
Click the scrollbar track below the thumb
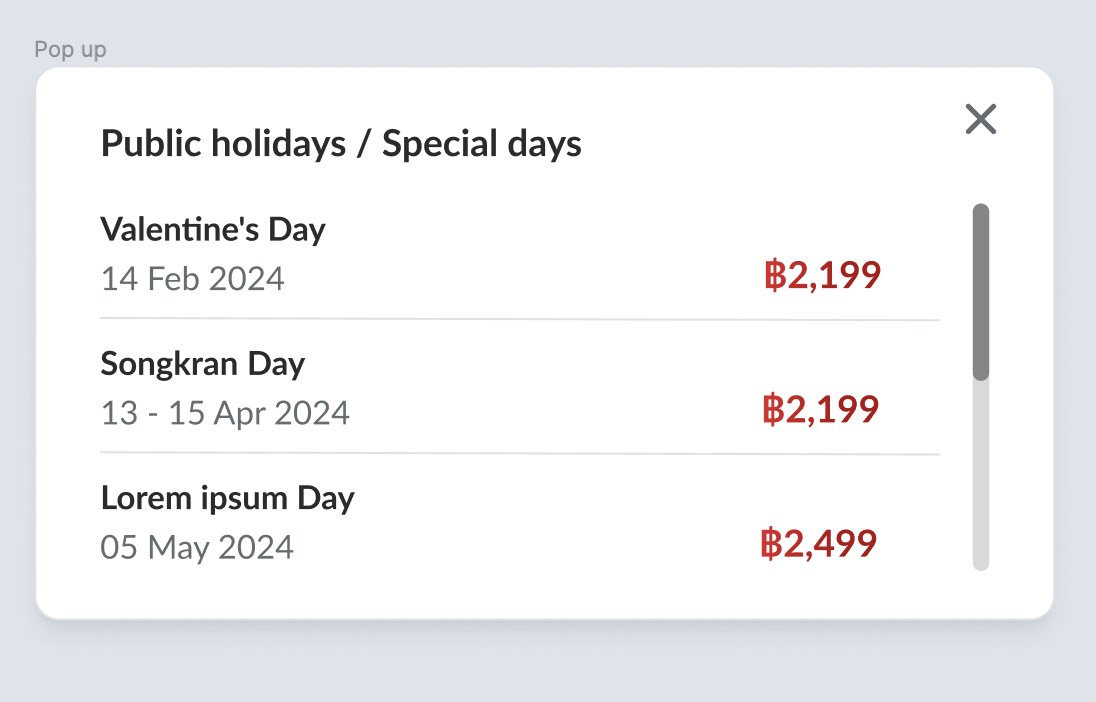[981, 475]
